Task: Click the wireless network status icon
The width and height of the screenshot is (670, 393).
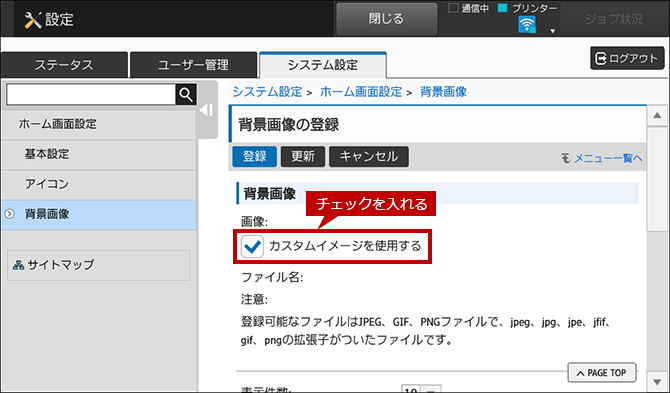Action: 527,24
